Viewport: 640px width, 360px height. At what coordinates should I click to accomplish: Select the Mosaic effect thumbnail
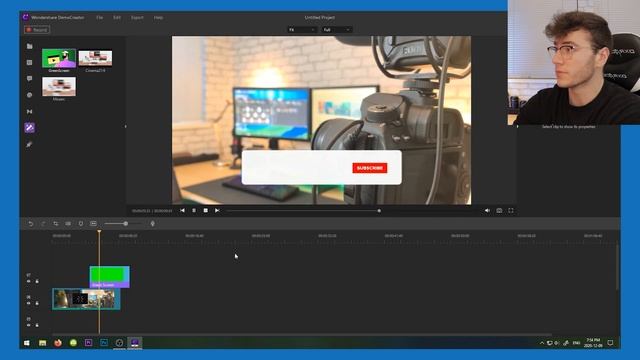pyautogui.click(x=59, y=87)
